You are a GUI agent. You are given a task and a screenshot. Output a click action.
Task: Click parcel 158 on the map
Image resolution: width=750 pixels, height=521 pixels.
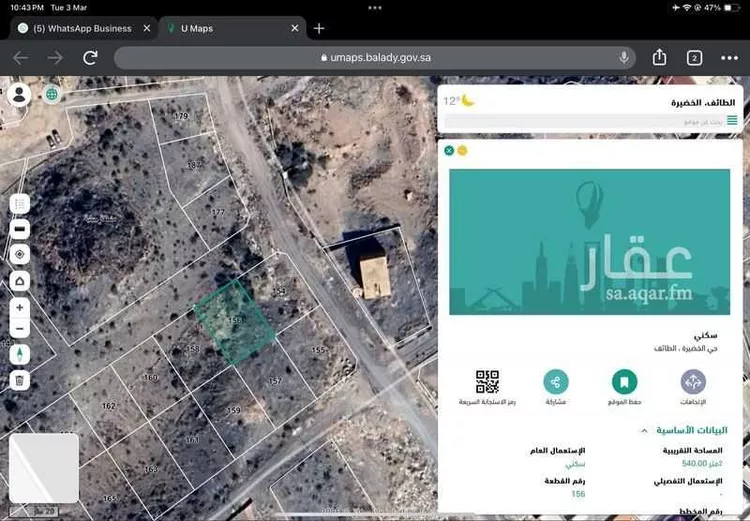pos(193,349)
